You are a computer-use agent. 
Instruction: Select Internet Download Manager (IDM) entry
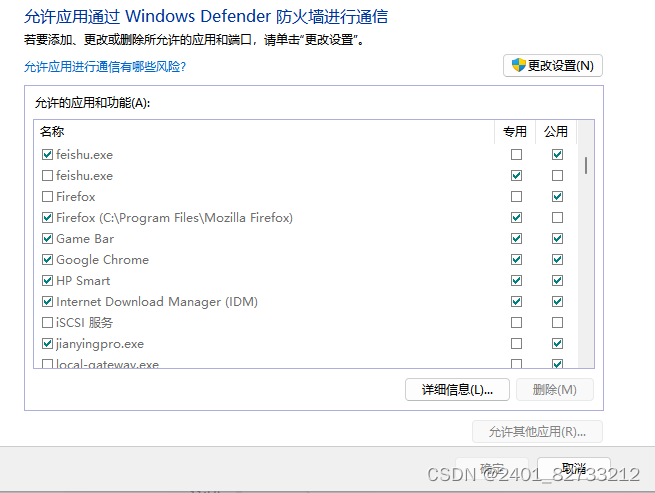pyautogui.click(x=157, y=302)
